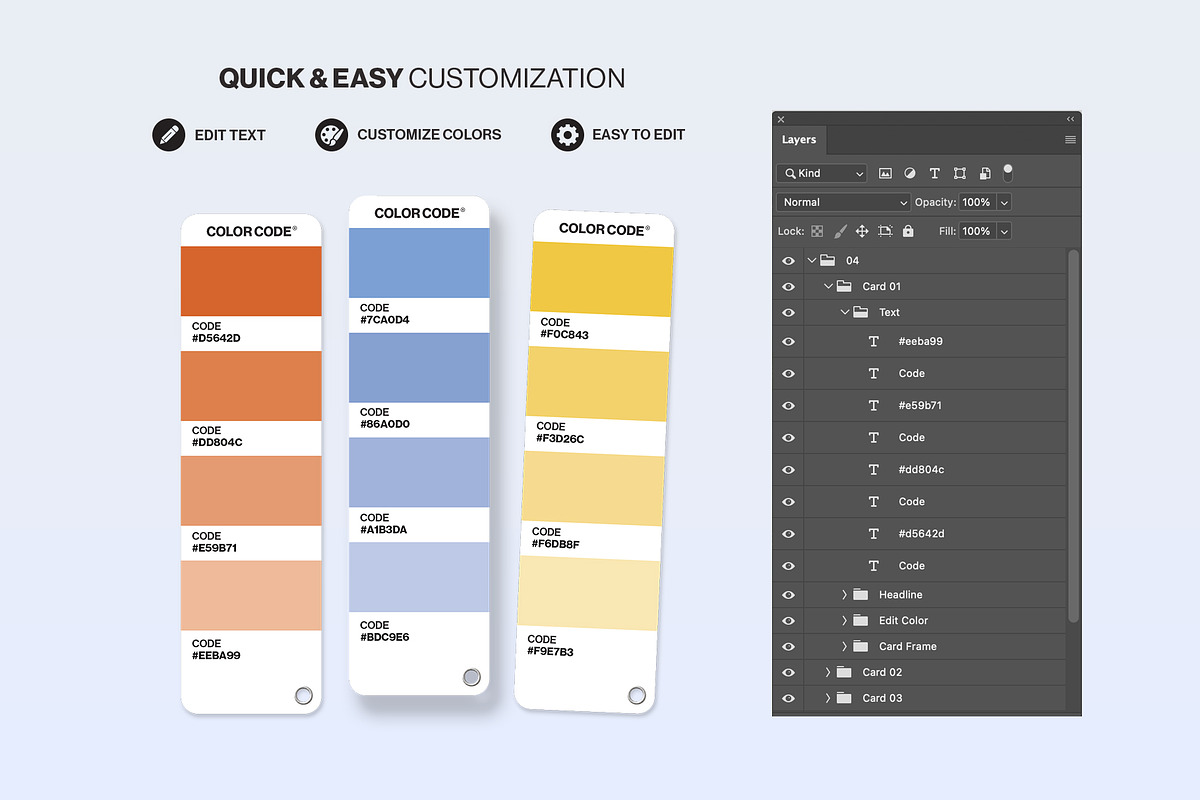Filter layers by type layers icon
This screenshot has width=1200, height=800.
click(x=935, y=173)
